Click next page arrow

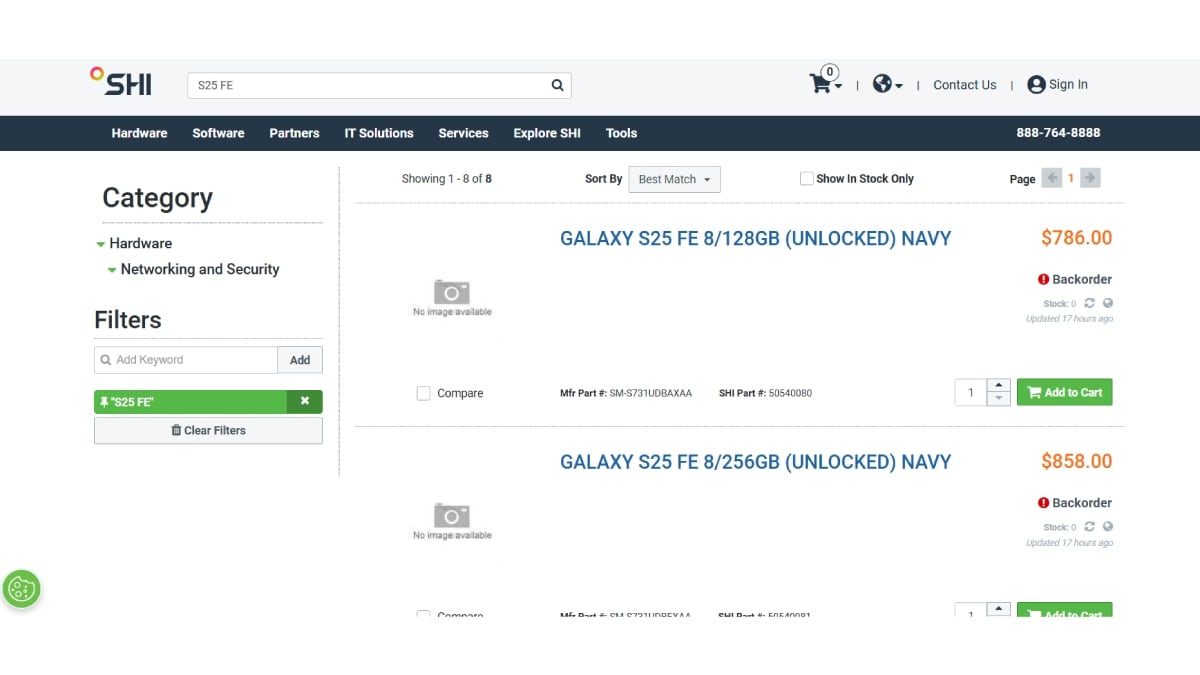(1090, 178)
